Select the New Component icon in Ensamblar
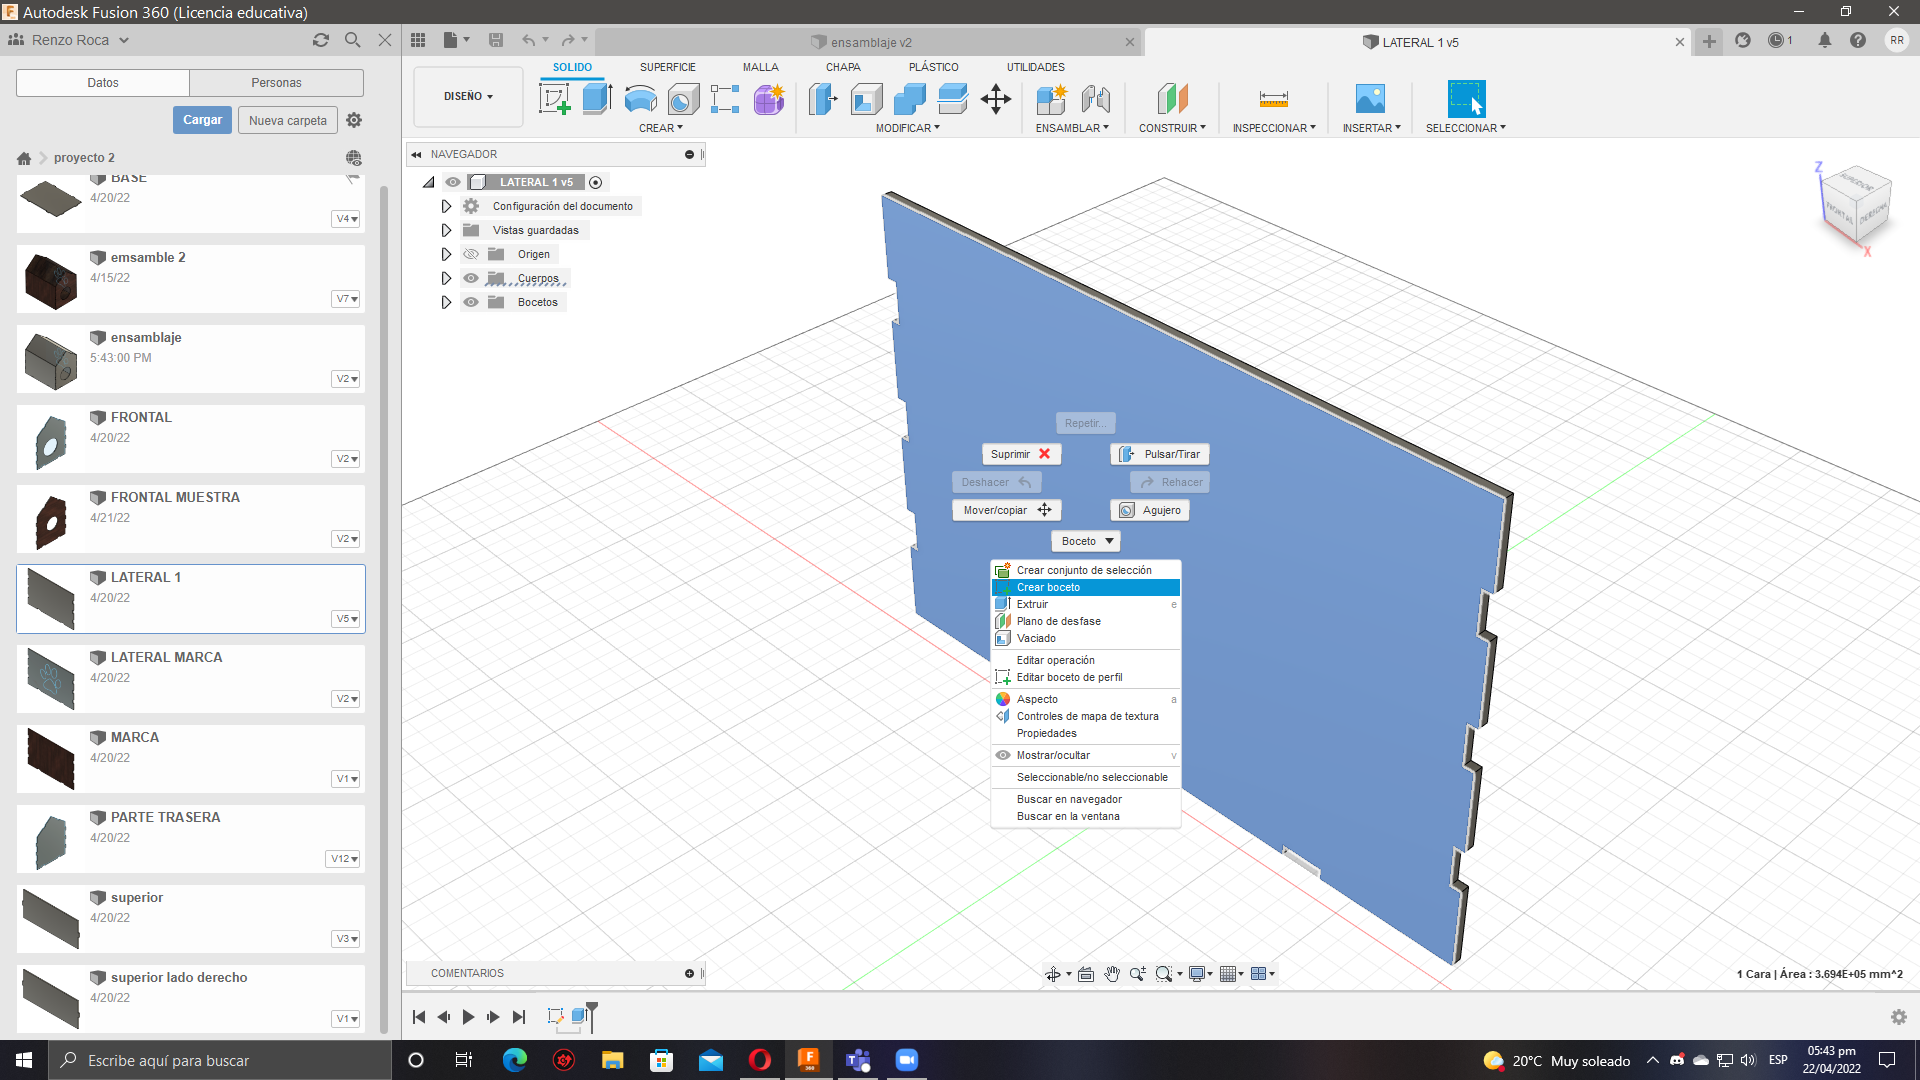Viewport: 1920px width, 1080px height. pos(1051,99)
